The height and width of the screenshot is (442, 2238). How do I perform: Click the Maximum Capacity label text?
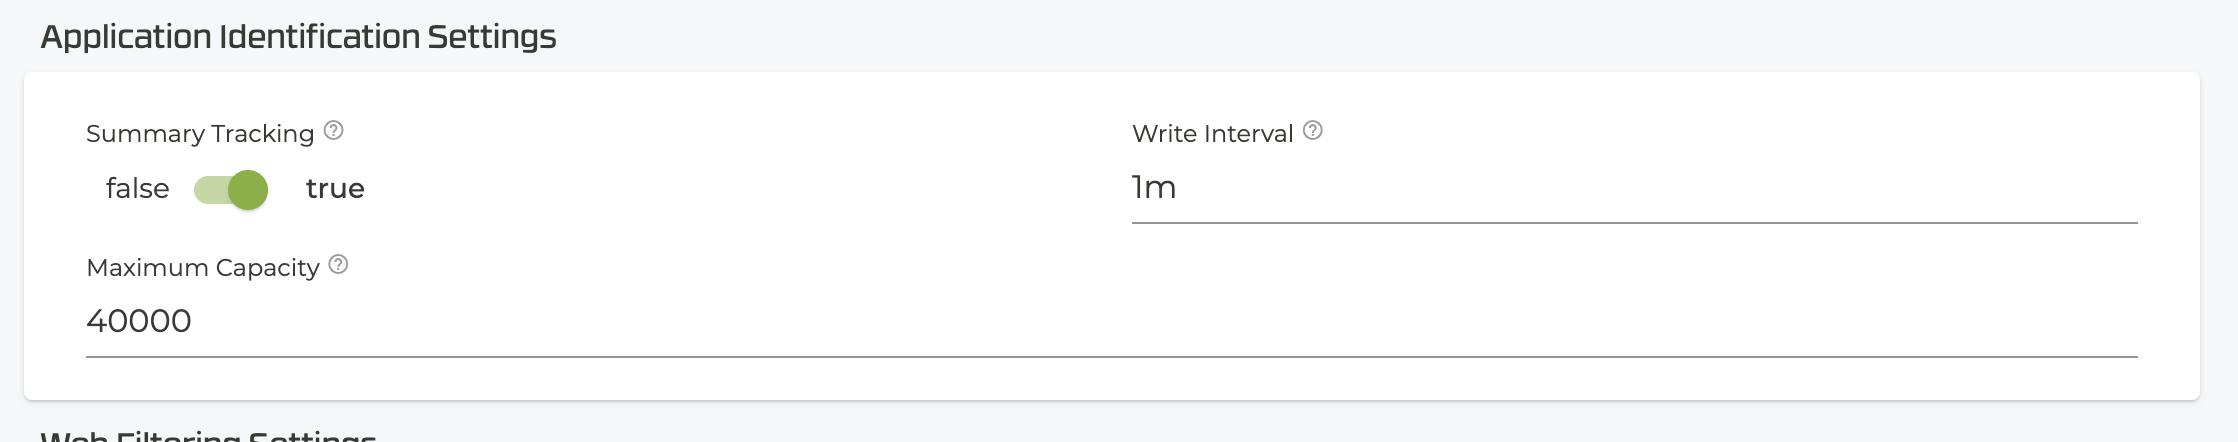[x=203, y=268]
